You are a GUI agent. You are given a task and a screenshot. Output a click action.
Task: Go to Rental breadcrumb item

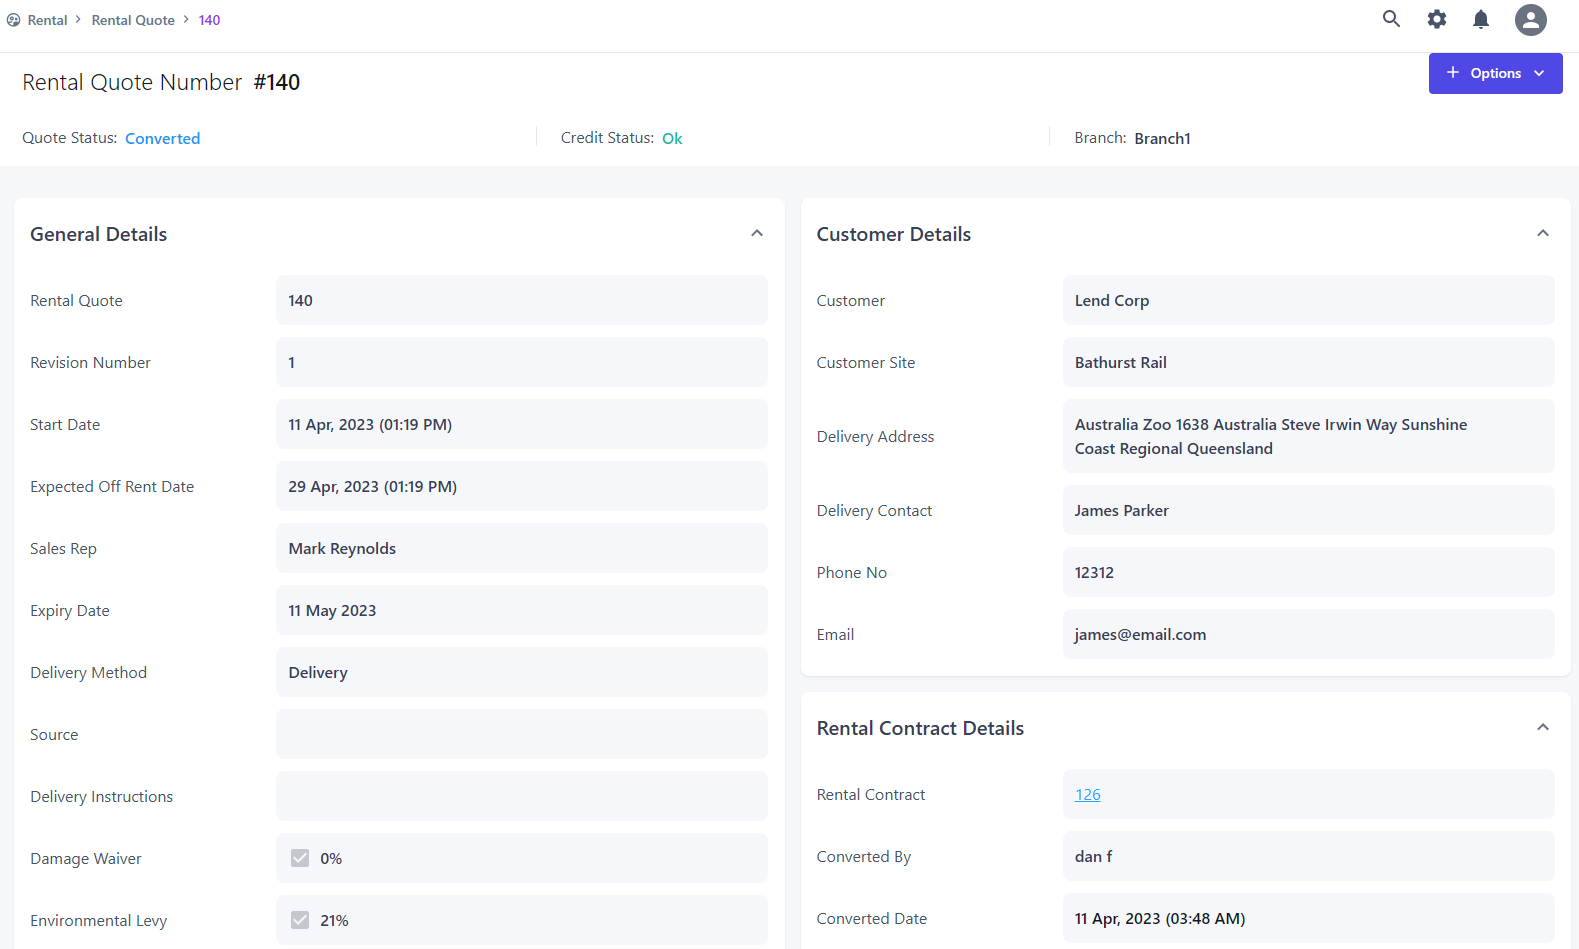[x=48, y=20]
